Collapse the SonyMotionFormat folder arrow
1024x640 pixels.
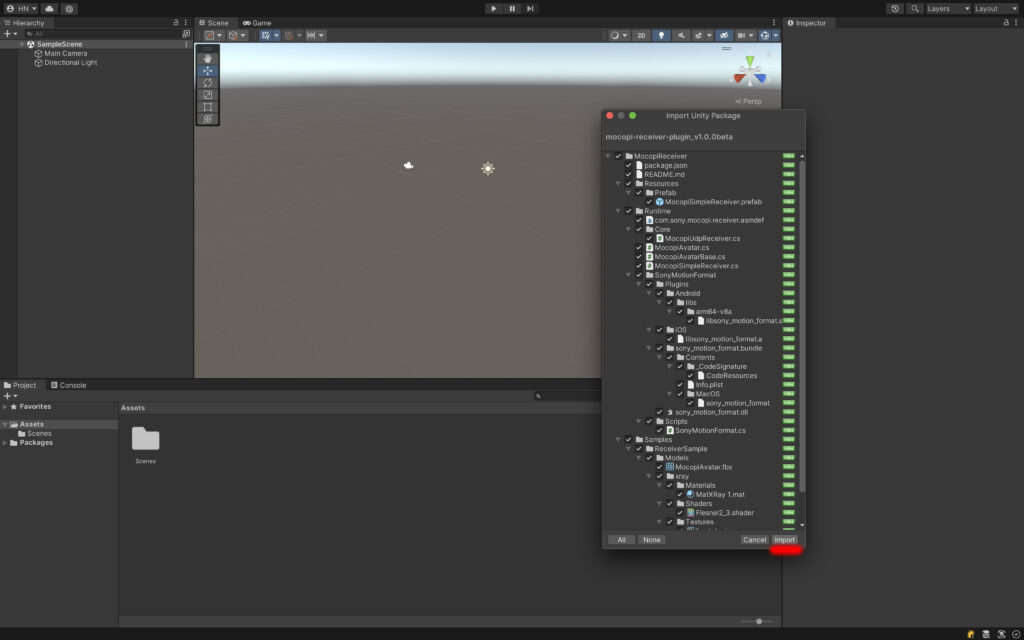(x=629, y=275)
